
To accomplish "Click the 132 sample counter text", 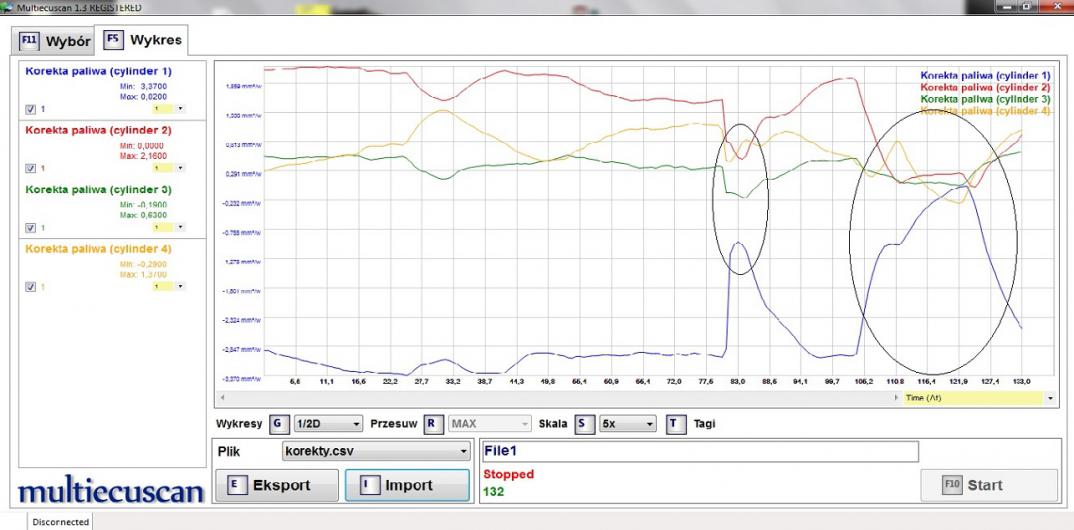I will (x=493, y=492).
